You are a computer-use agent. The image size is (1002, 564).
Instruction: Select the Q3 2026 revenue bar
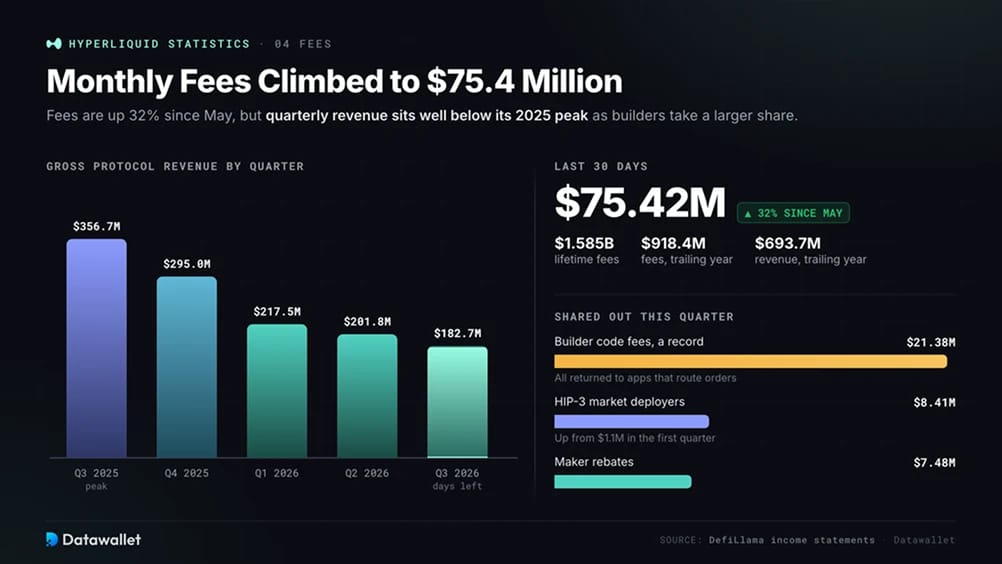(x=457, y=402)
